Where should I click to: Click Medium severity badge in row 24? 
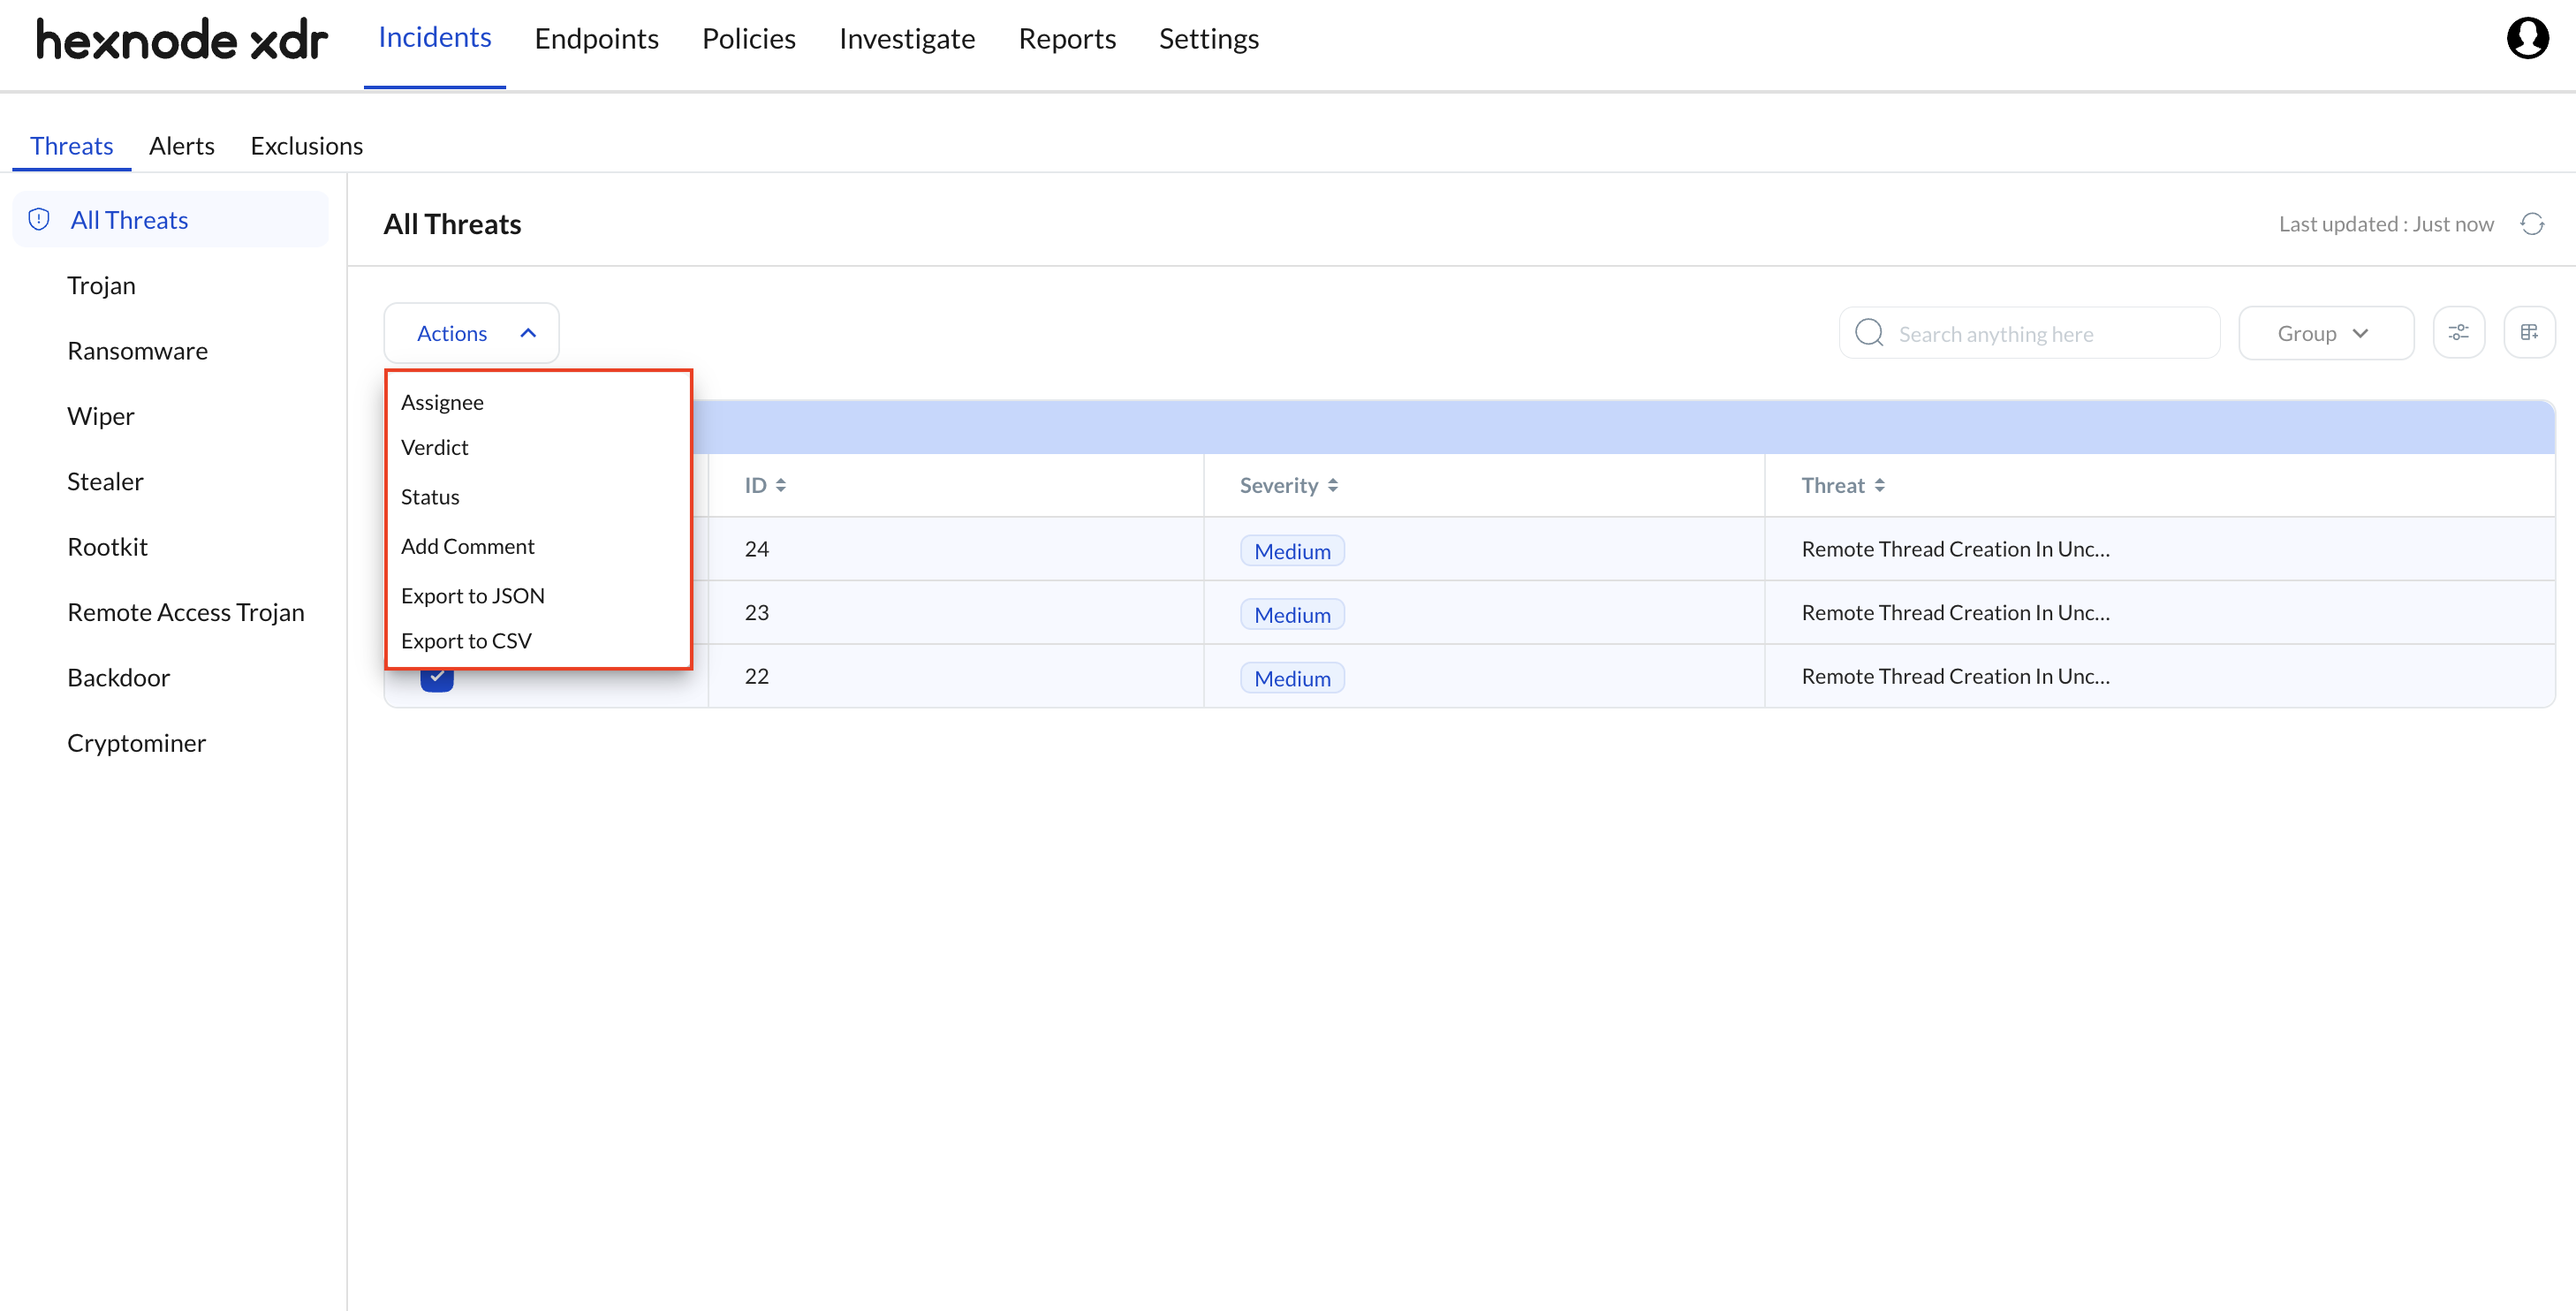tap(1292, 551)
